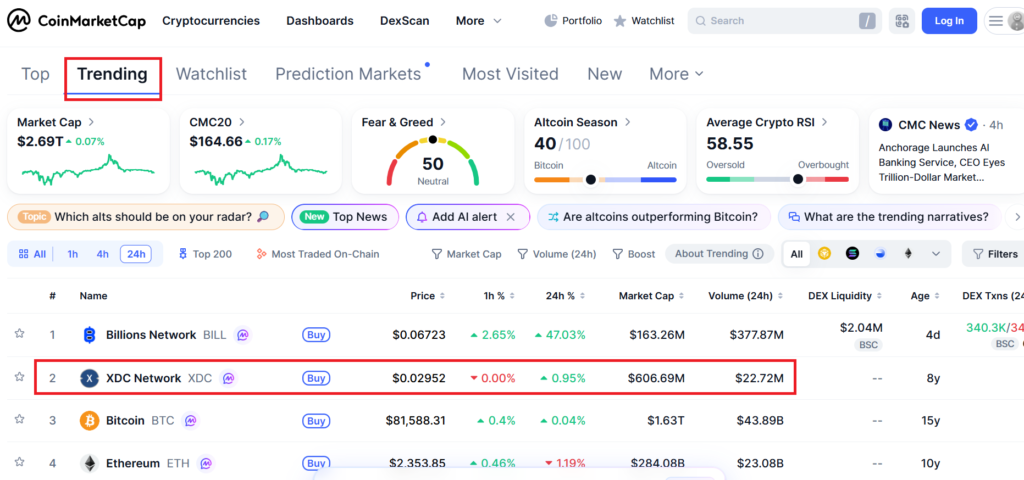1024x480 pixels.
Task: Star Billions Network to watchlist
Action: [x=20, y=334]
